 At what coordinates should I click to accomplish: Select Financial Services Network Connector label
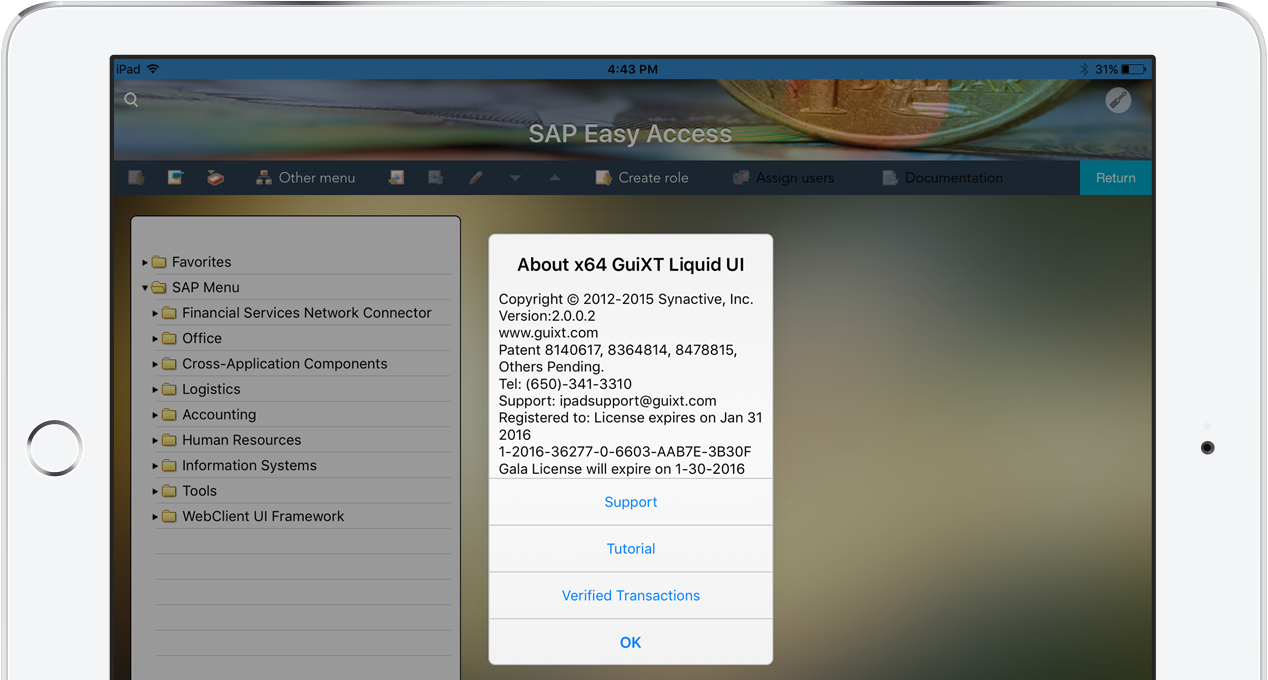tap(307, 313)
